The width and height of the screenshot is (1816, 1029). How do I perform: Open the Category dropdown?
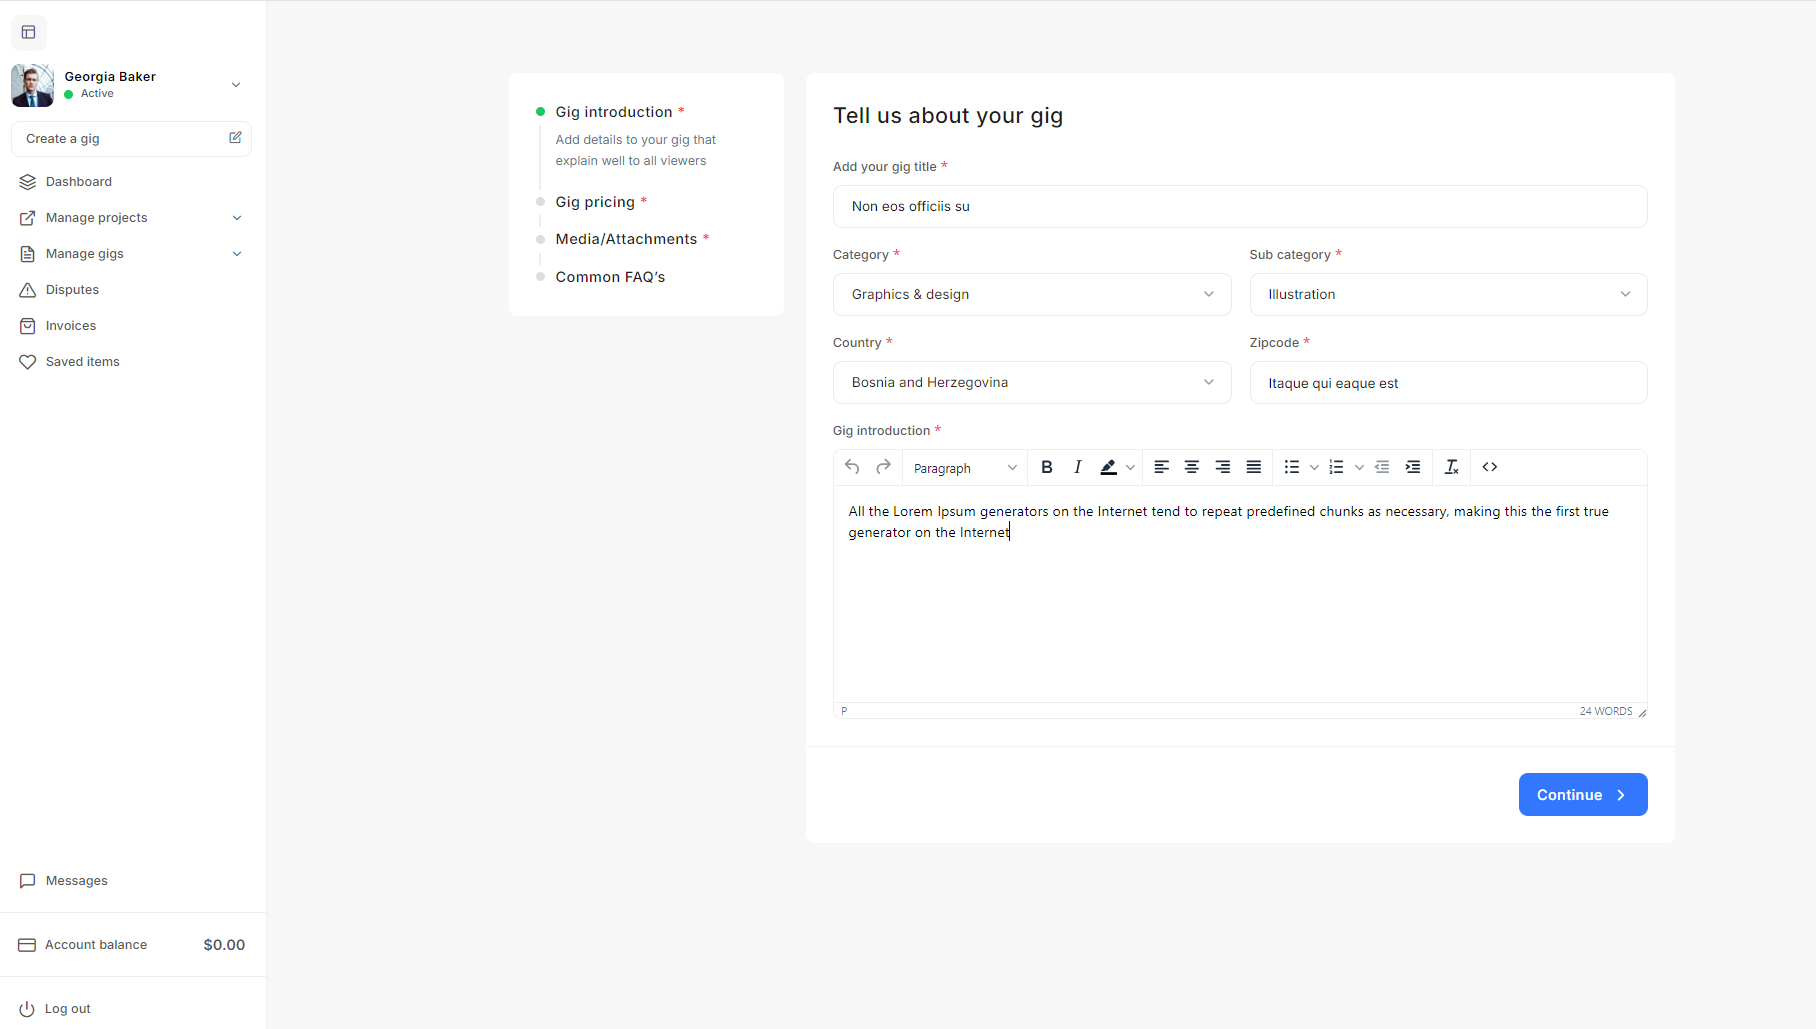(x=1031, y=294)
